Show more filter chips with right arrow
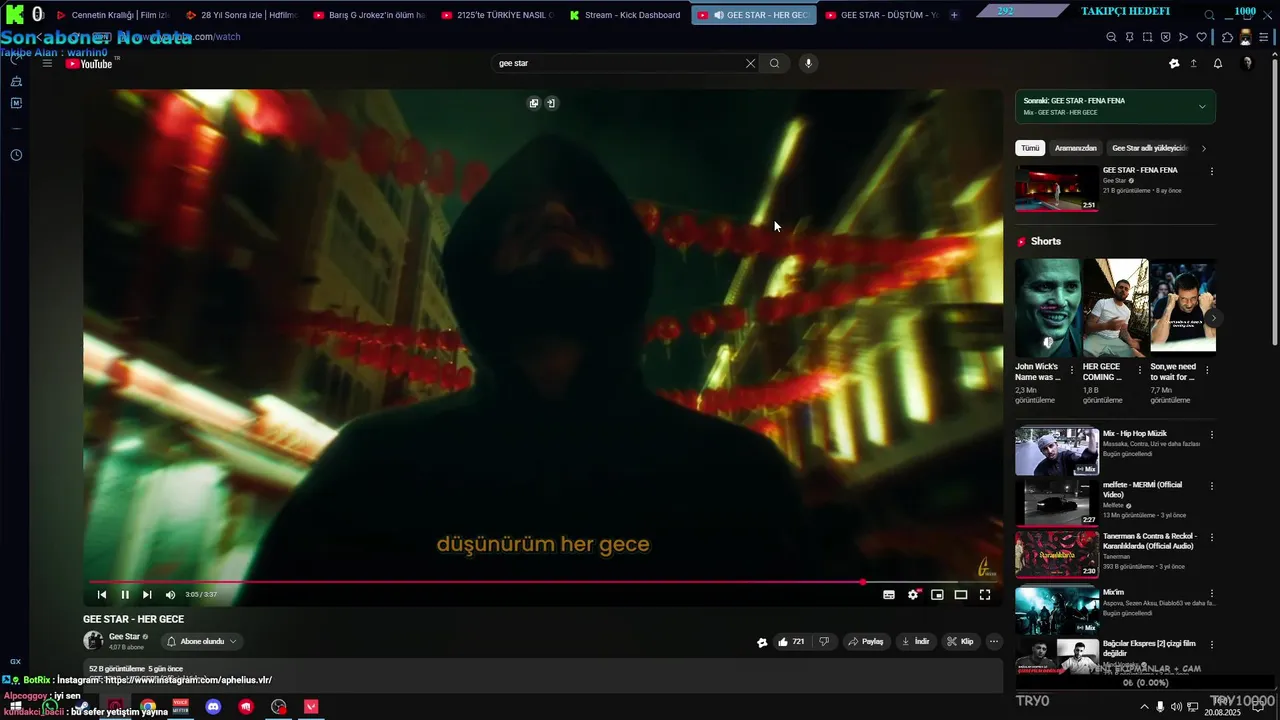Image resolution: width=1280 pixels, height=720 pixels. [x=1203, y=148]
